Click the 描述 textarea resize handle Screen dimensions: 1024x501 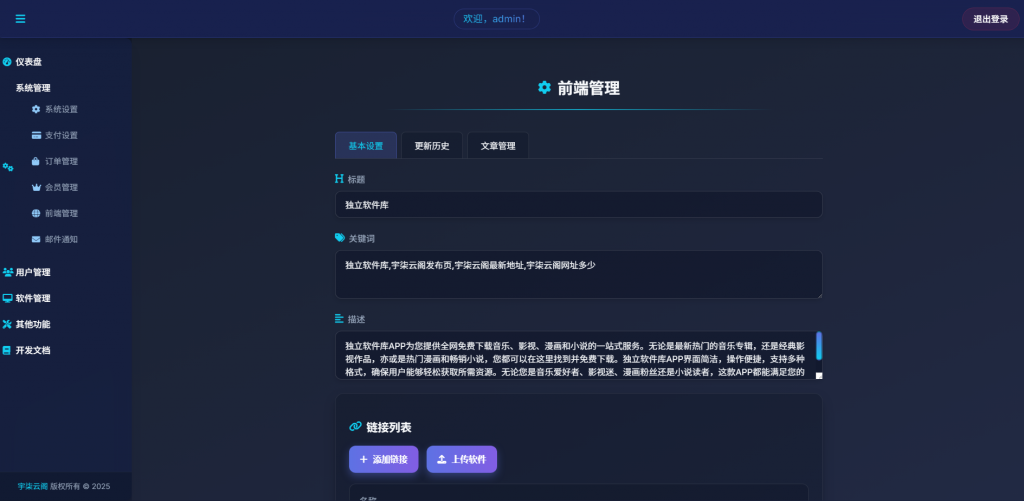[819, 376]
